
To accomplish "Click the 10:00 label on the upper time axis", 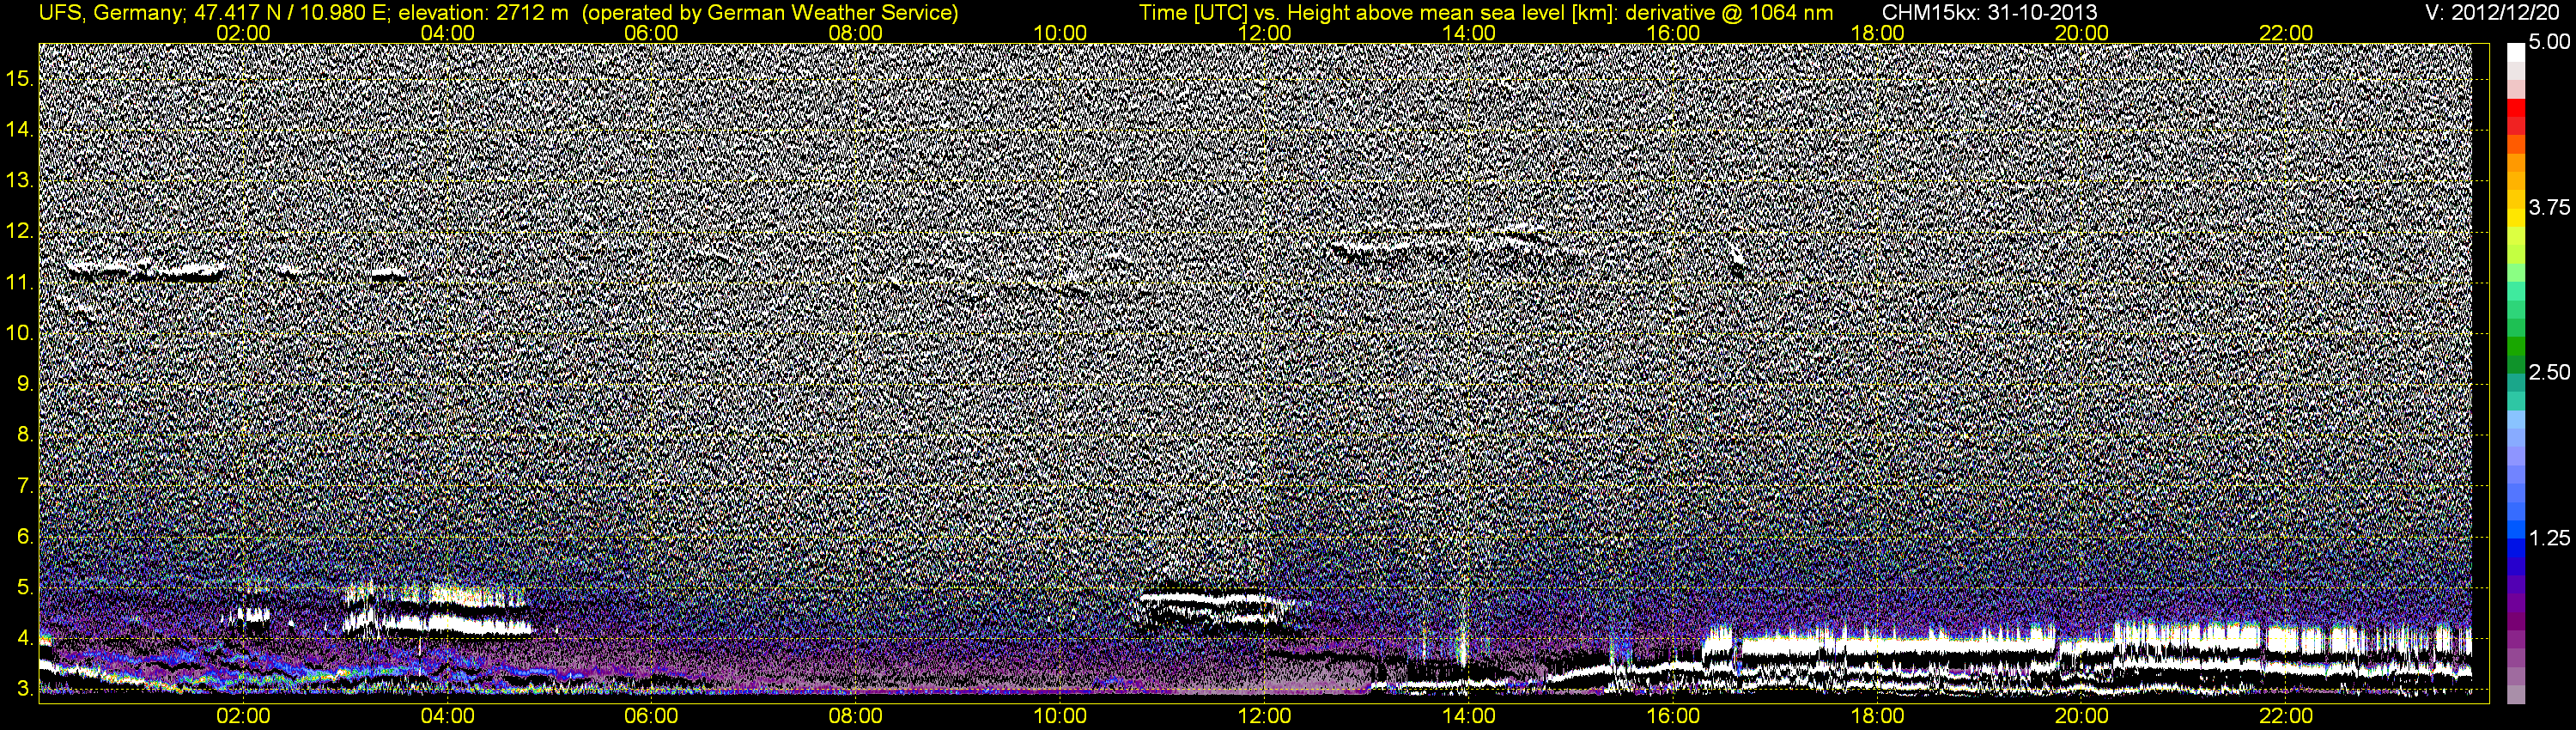I will coord(1060,33).
